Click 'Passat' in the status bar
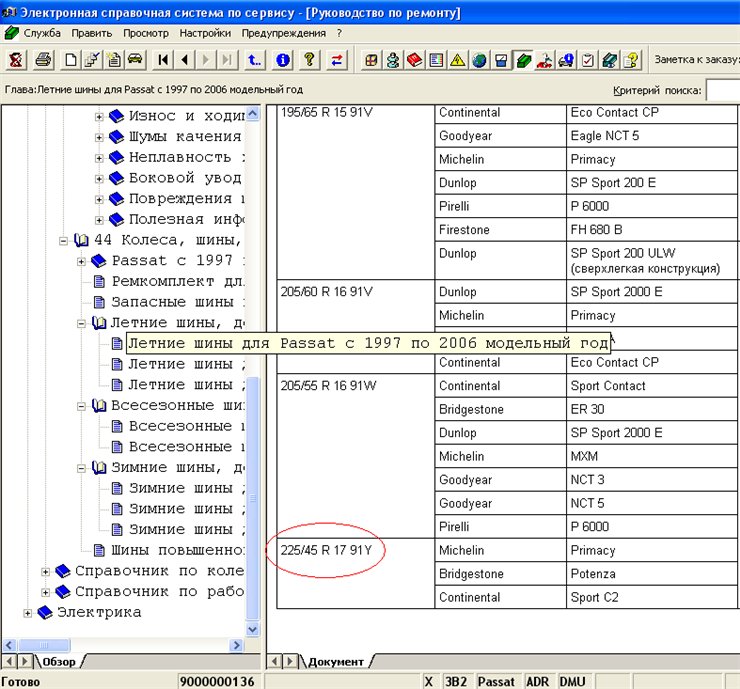The image size is (740, 689). 496,682
